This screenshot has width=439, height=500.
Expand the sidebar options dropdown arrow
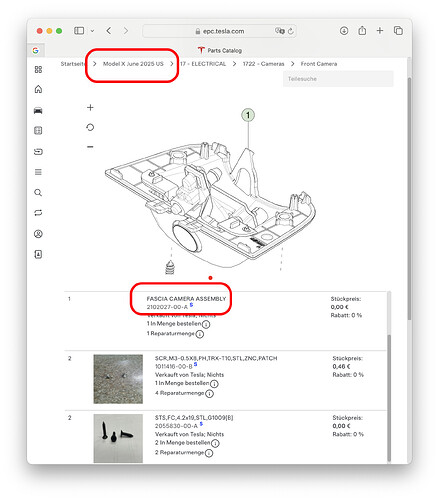[92, 31]
